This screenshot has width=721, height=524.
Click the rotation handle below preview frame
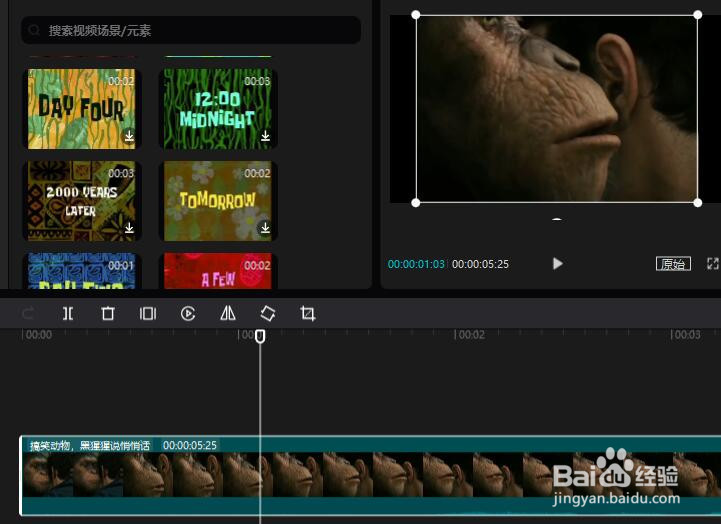coord(557,221)
